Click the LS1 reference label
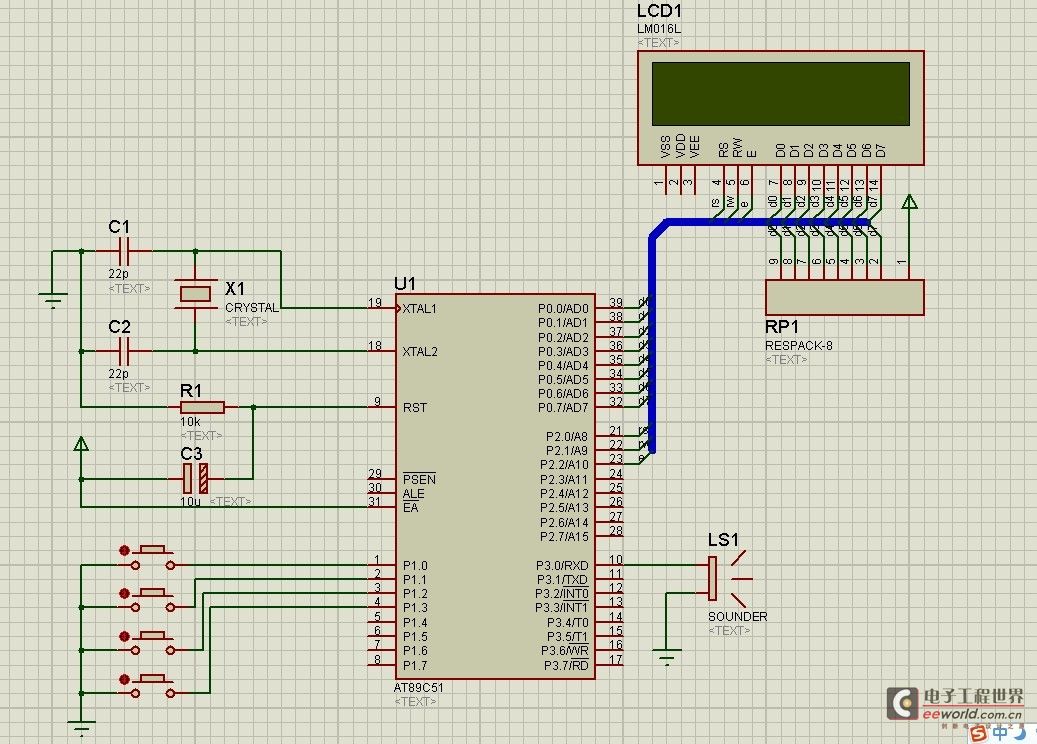Viewport: 1037px width, 744px height. 723,540
